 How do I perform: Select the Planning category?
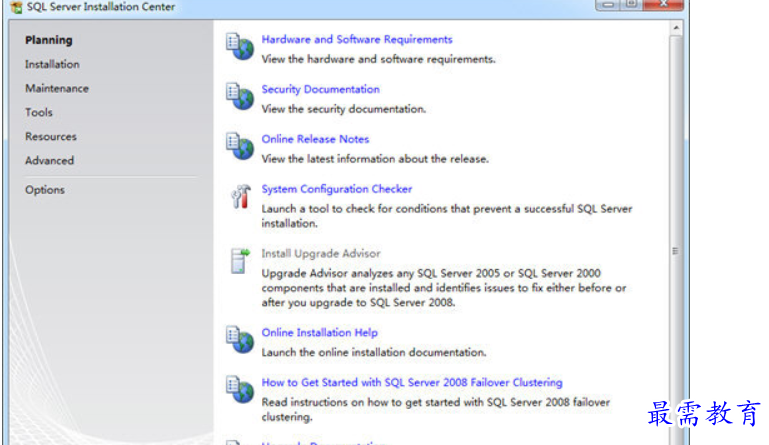click(x=49, y=40)
